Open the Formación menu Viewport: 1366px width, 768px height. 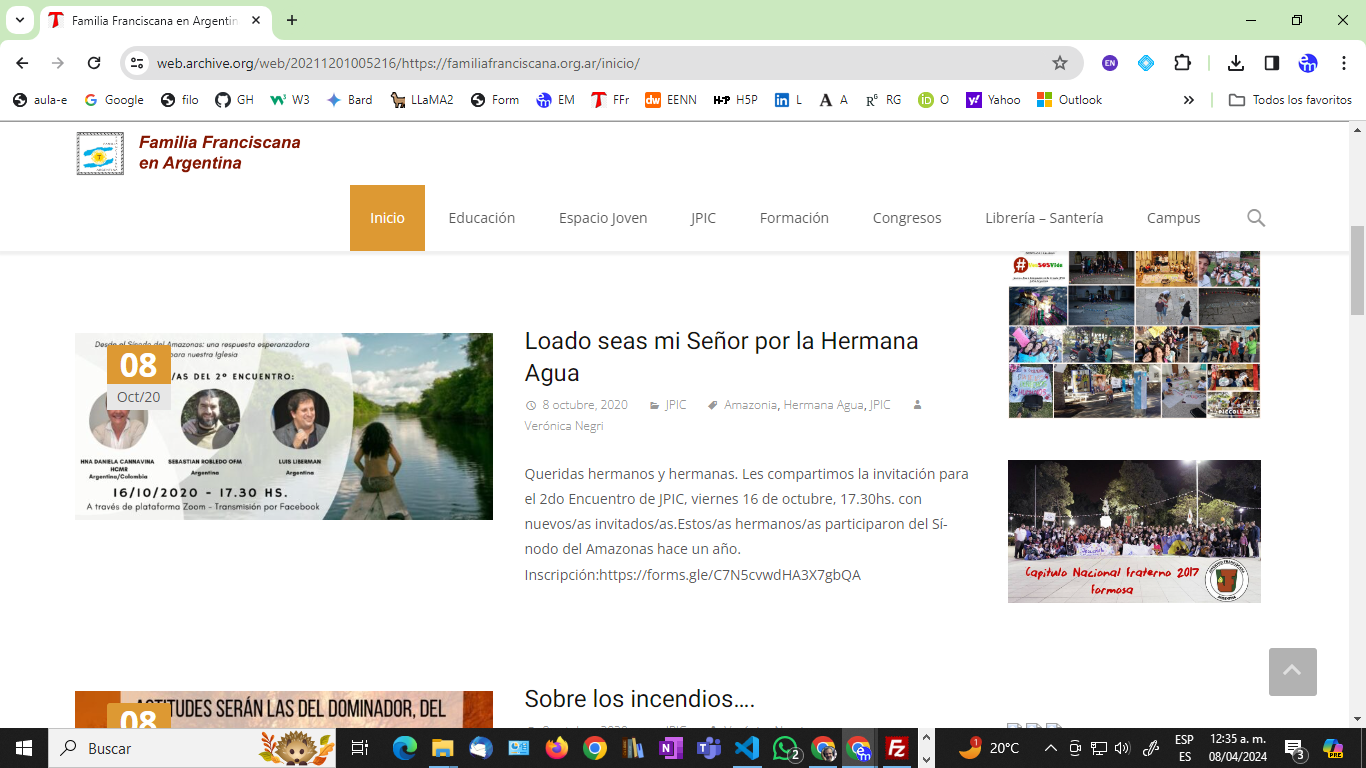tap(794, 218)
